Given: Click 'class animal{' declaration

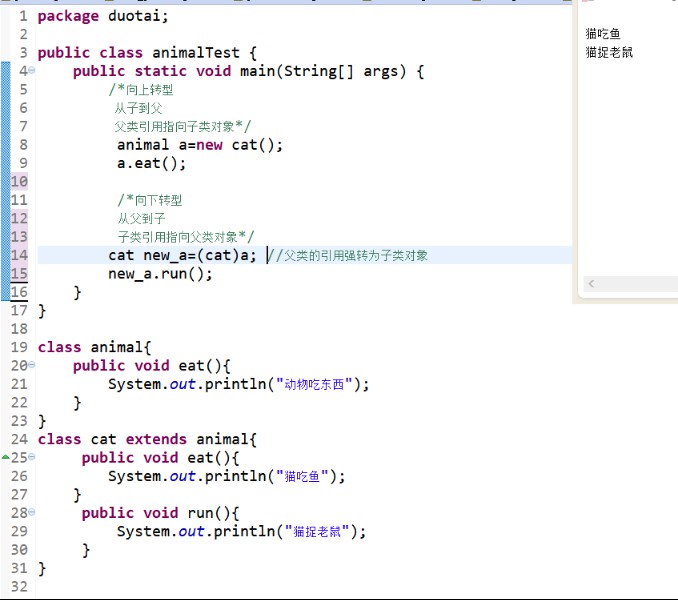Looking at the screenshot, I should (94, 347).
